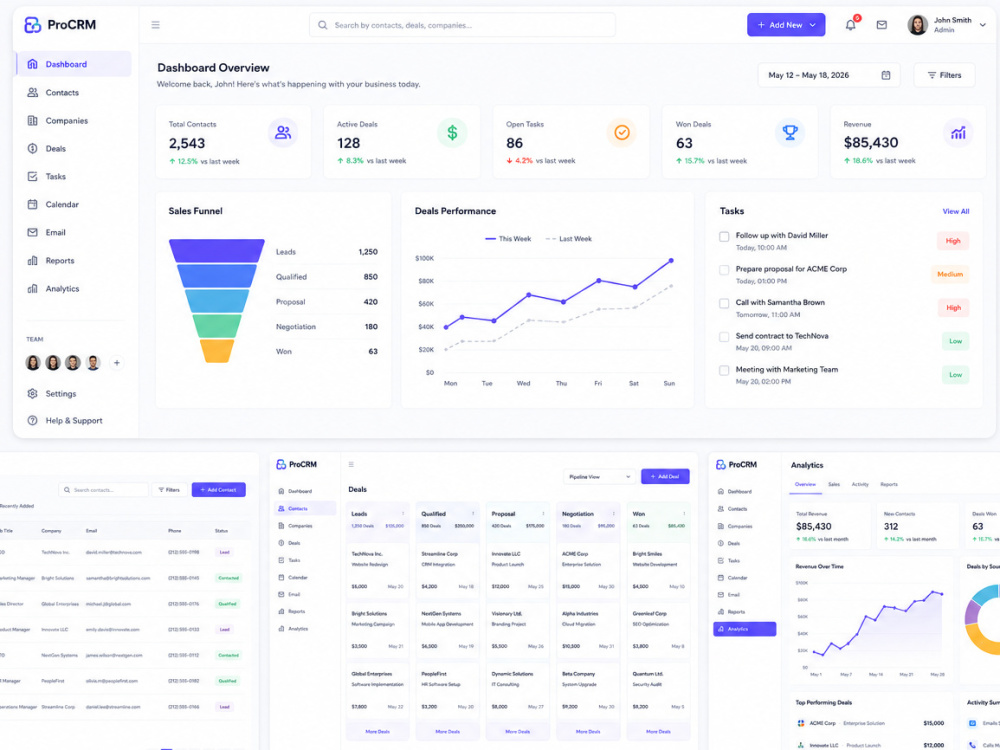
Task: Toggle Last Week series in Deals Performance legend
Action: pos(569,239)
